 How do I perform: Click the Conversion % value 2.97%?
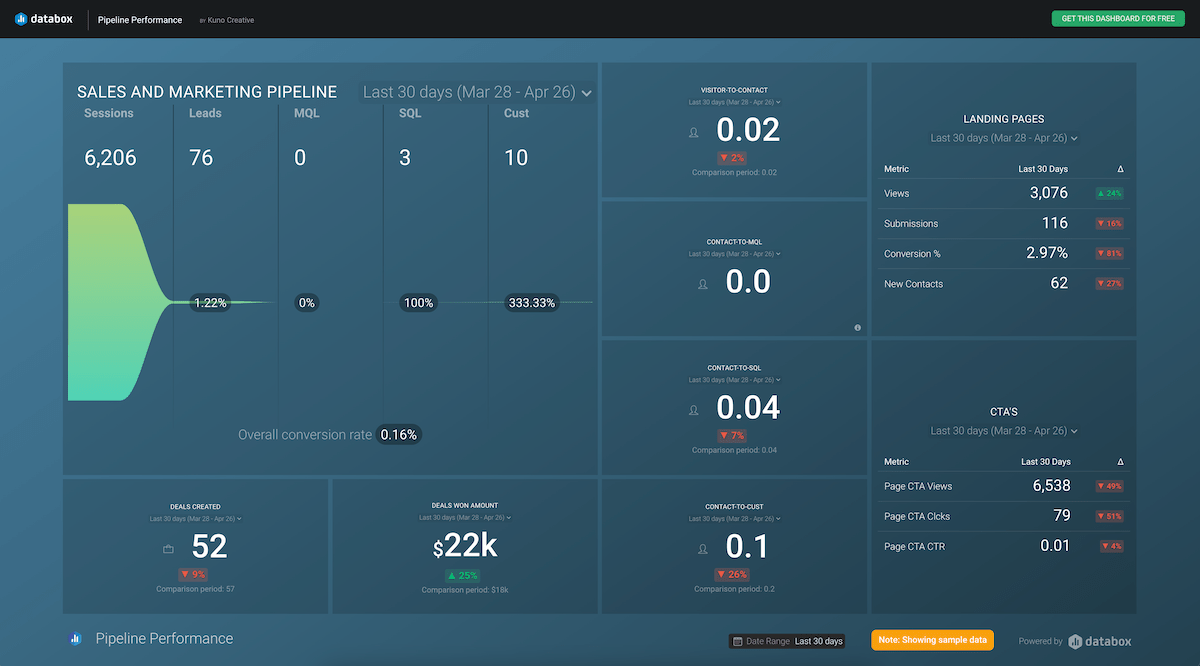click(x=1047, y=253)
